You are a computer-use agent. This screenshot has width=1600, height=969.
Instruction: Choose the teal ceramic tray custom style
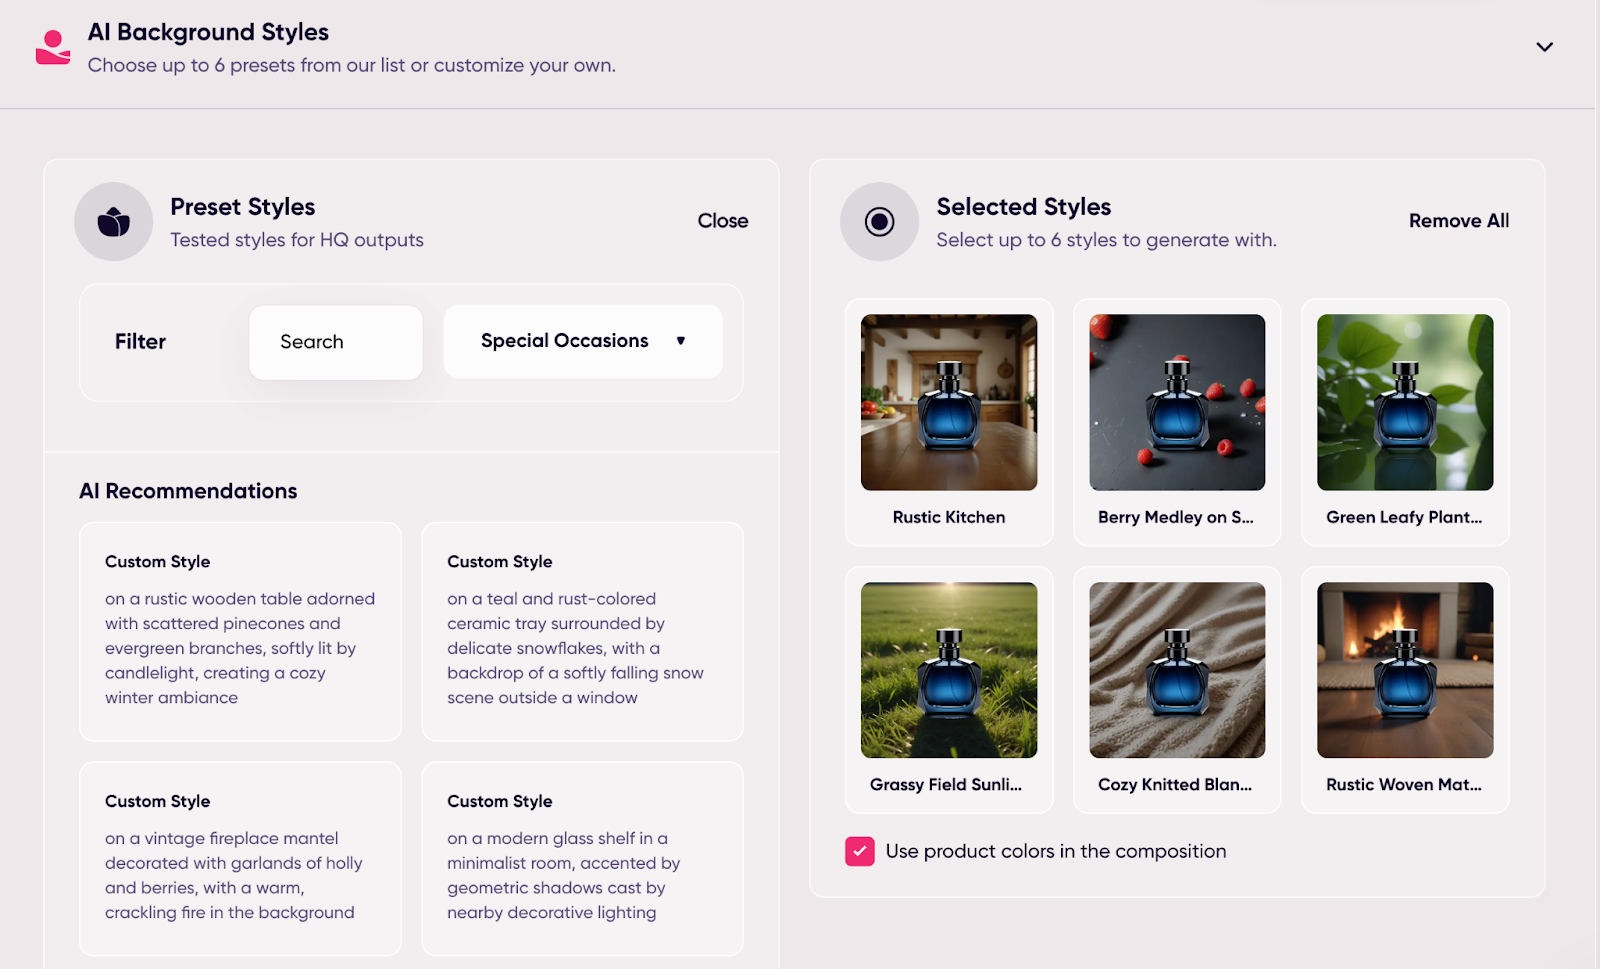(x=582, y=631)
